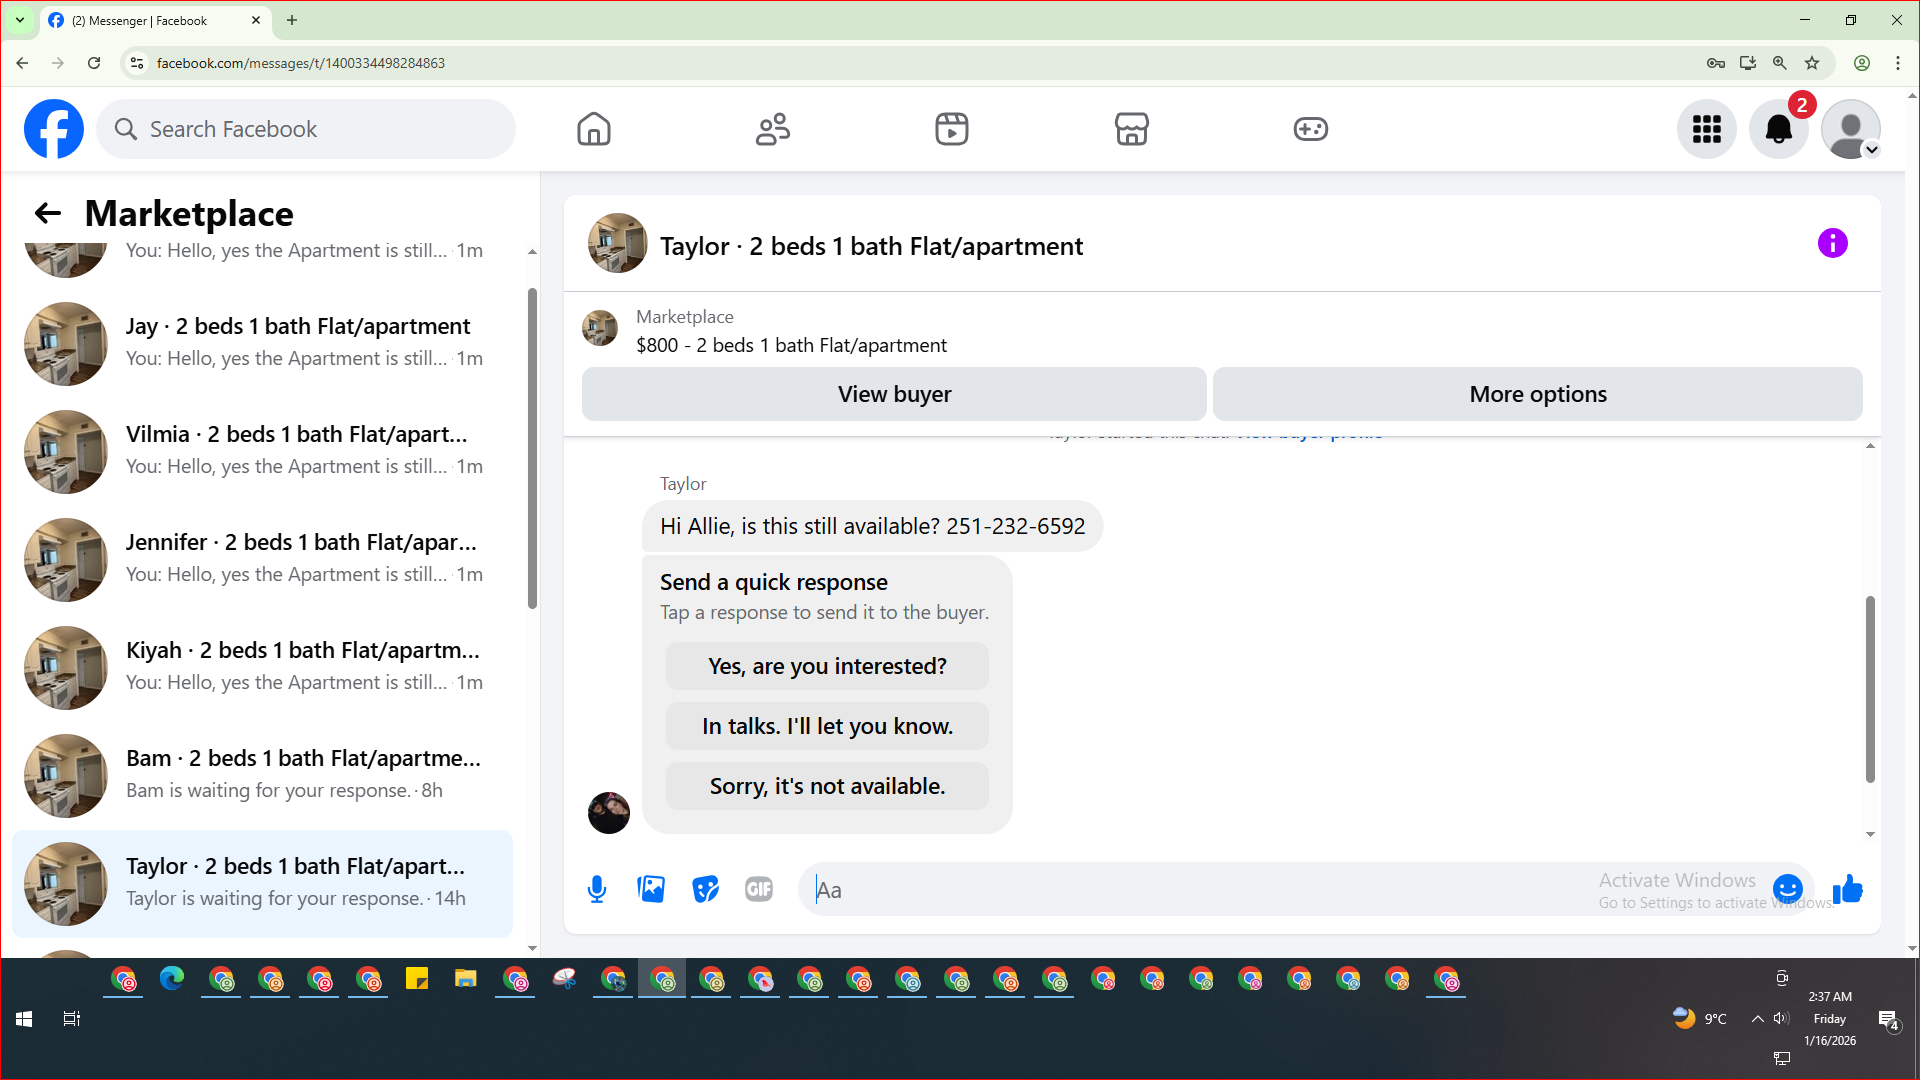Open conversation information purple icon
Screen dimensions: 1920x1080
1832,243
